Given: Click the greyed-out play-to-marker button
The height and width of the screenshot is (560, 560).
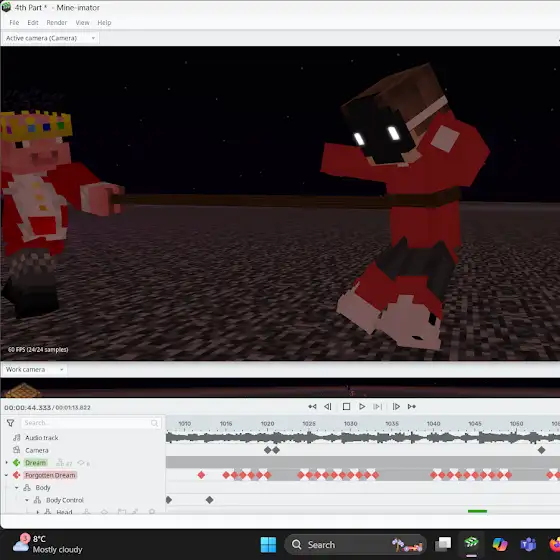Looking at the screenshot, I should [378, 406].
